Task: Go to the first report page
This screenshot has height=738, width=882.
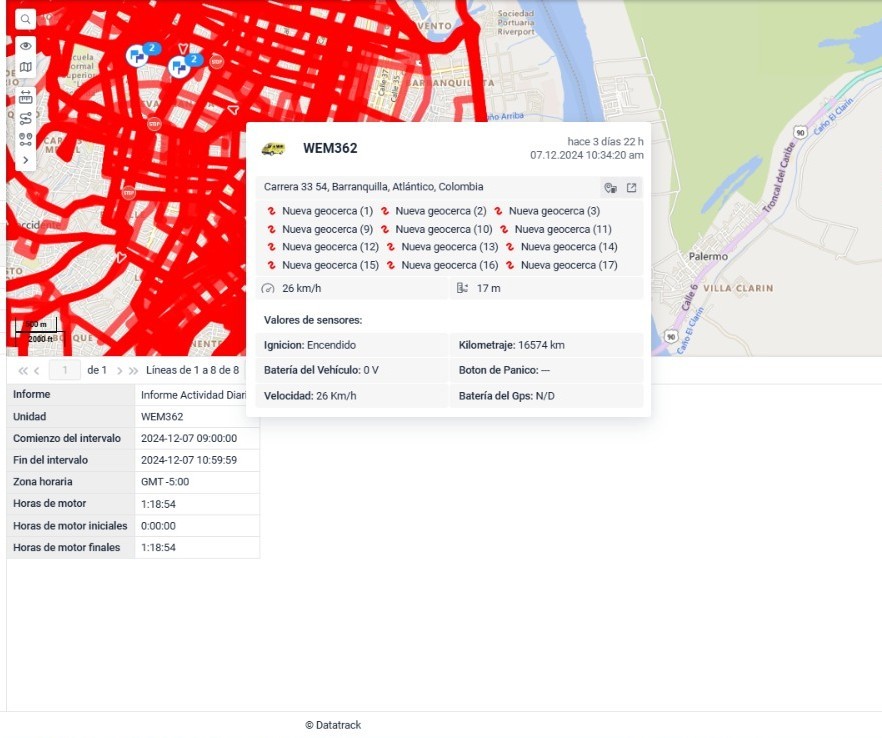Action: tap(23, 370)
